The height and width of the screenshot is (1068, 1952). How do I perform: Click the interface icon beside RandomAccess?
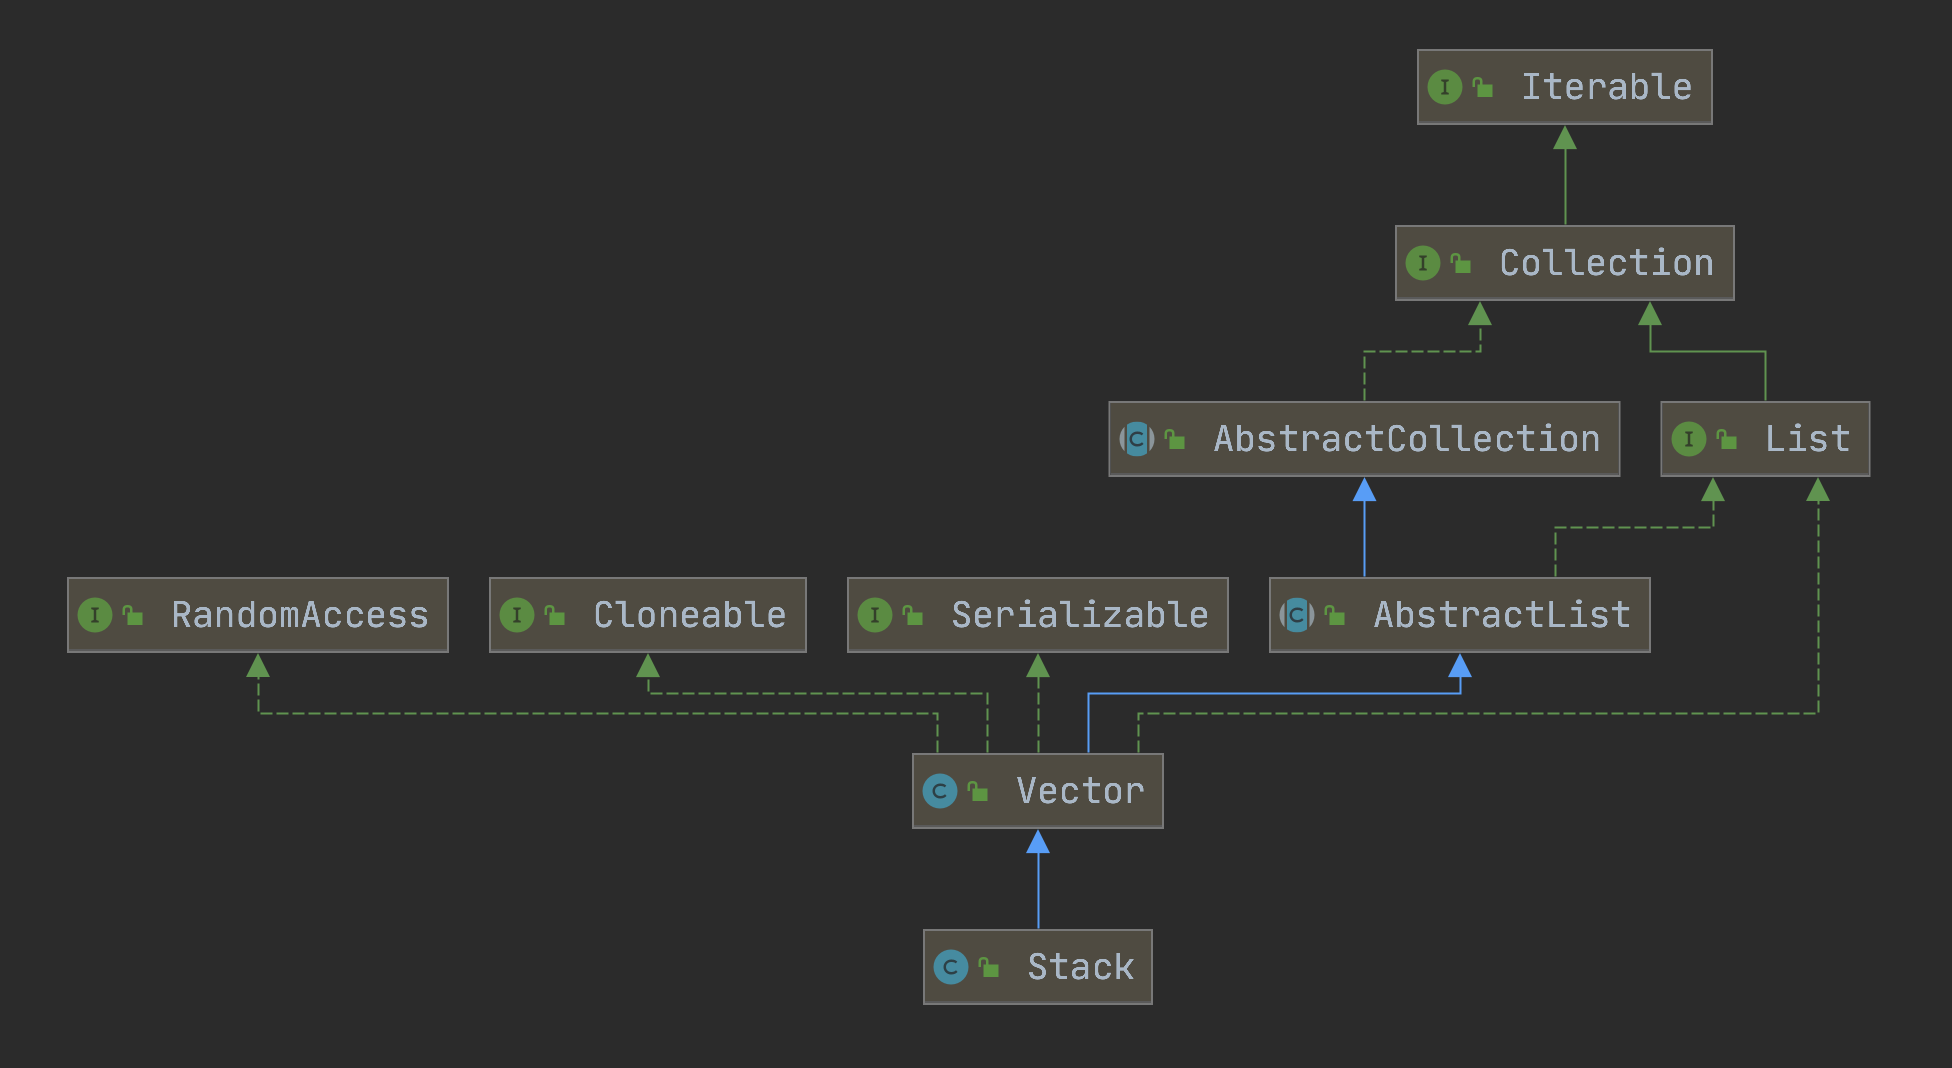click(x=95, y=615)
